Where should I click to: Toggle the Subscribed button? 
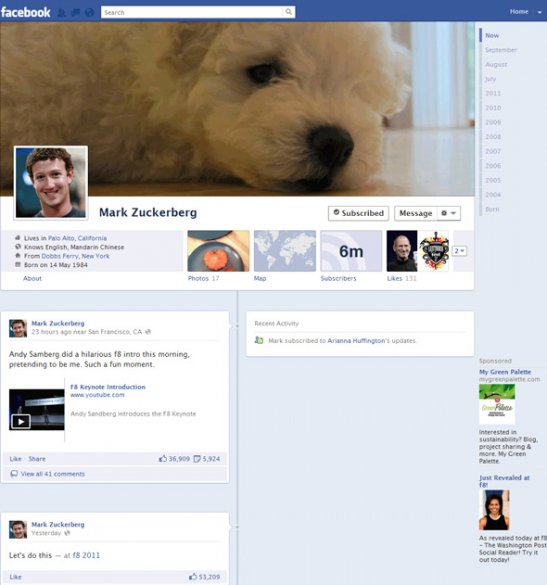point(358,213)
